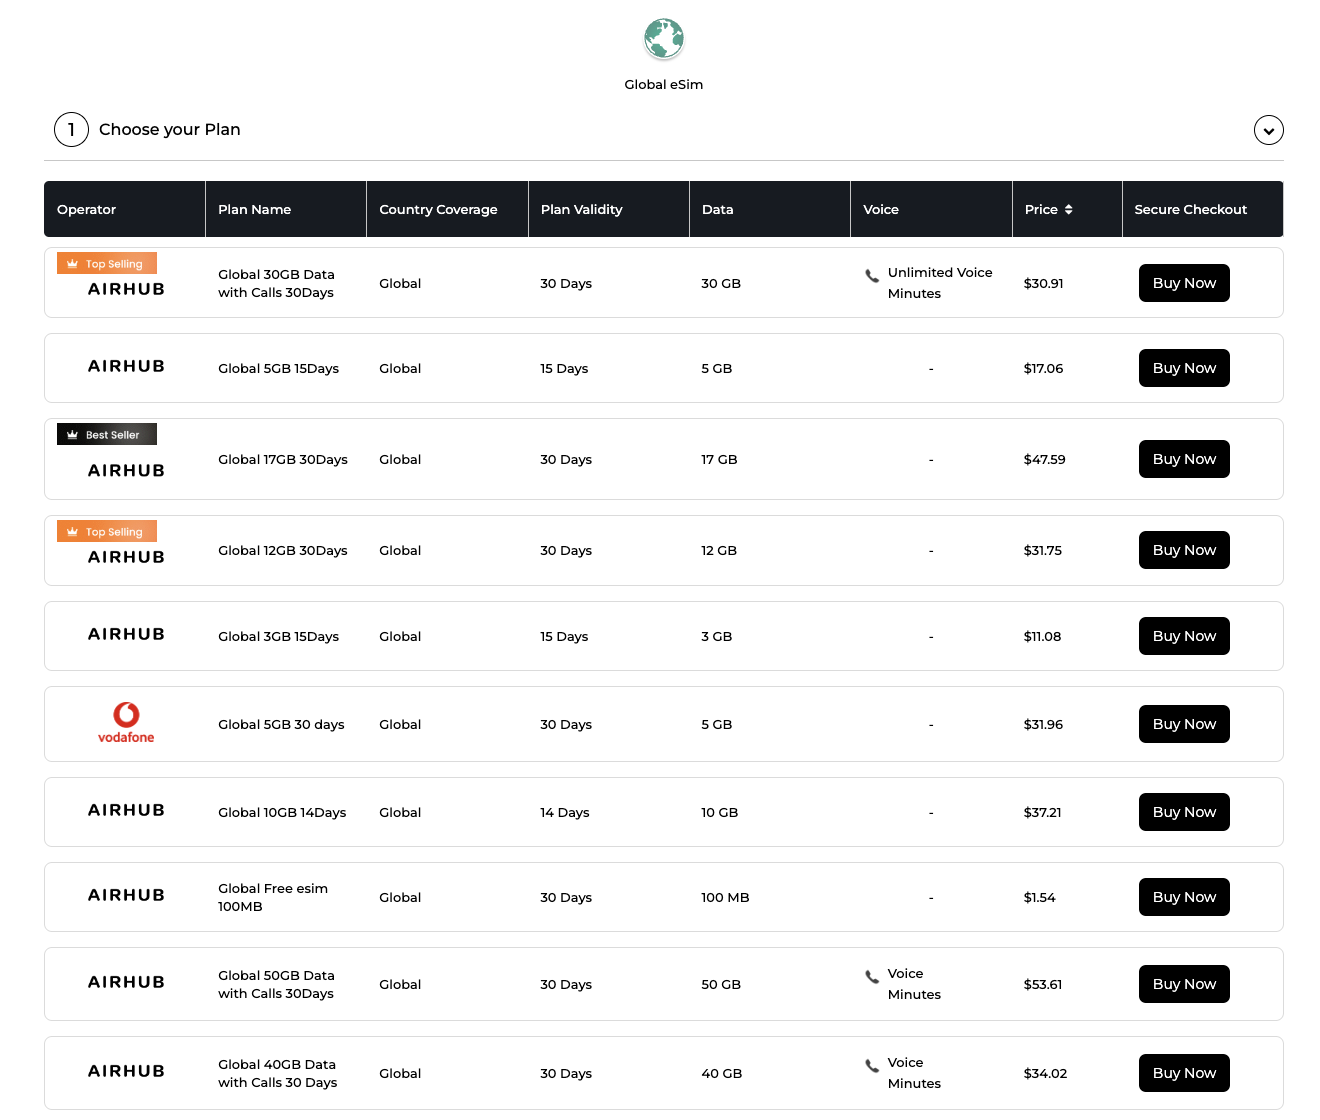Click the Operator column header
1320x1120 pixels.
125,209
